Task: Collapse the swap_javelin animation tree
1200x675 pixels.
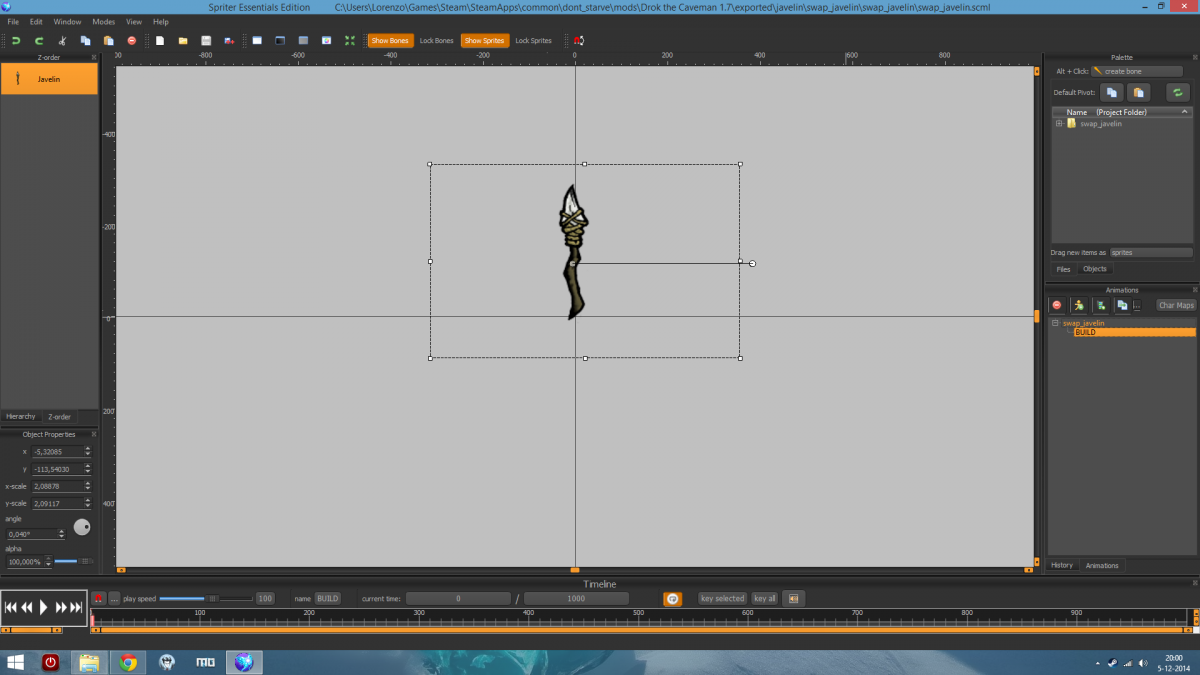Action: tap(1055, 323)
